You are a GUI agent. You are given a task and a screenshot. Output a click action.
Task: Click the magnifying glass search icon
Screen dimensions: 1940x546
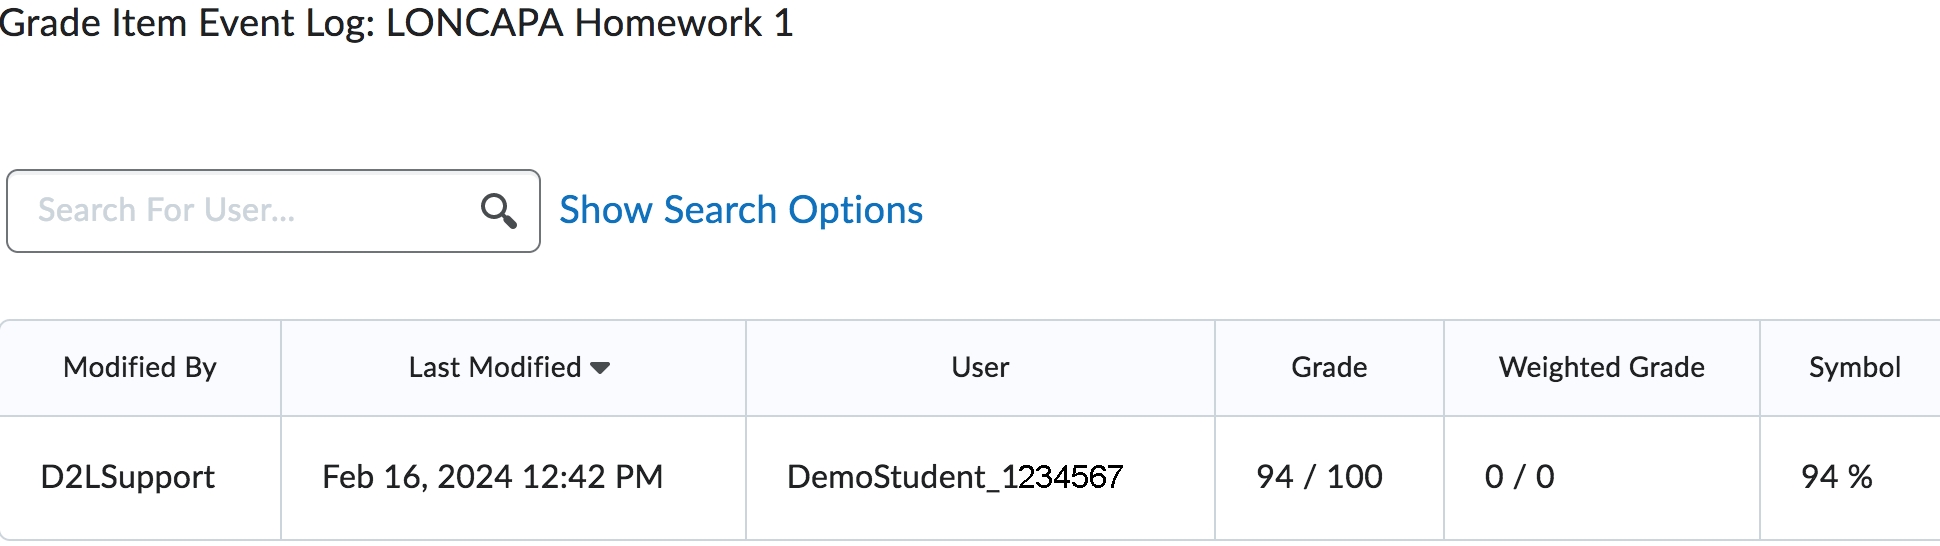coord(498,211)
